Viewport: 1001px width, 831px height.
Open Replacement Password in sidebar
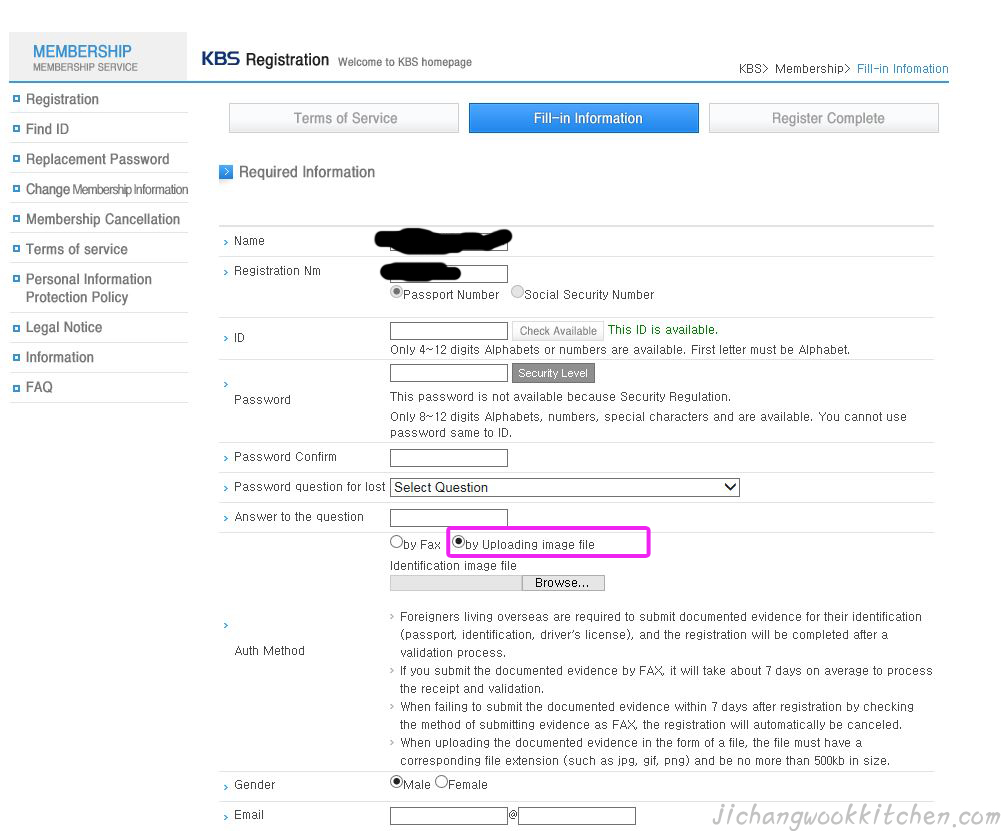[x=97, y=159]
